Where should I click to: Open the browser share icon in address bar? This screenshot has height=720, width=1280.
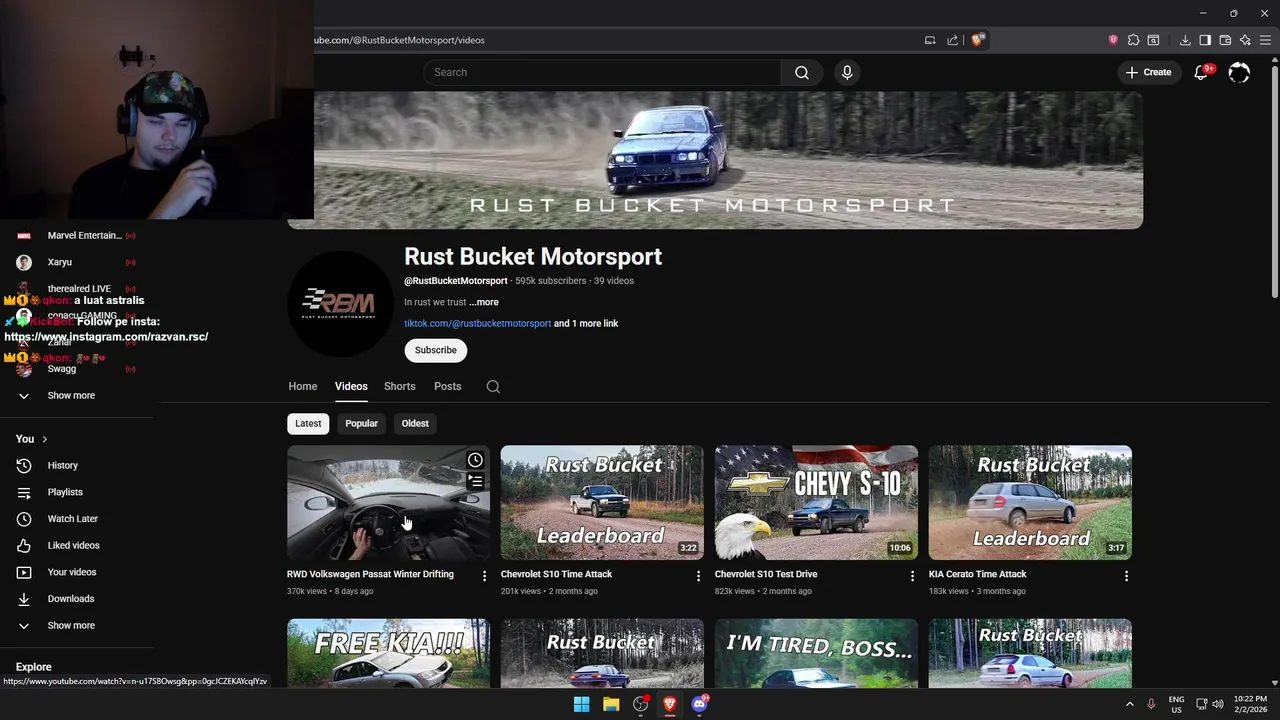pyautogui.click(x=953, y=40)
